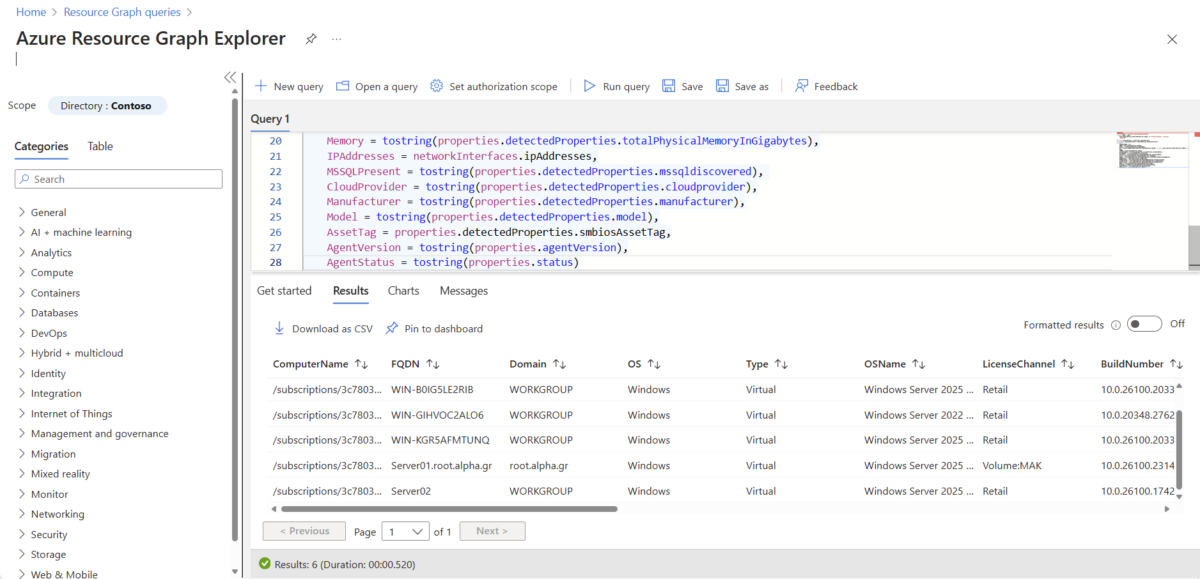Collapse the left categories pane

(230, 77)
